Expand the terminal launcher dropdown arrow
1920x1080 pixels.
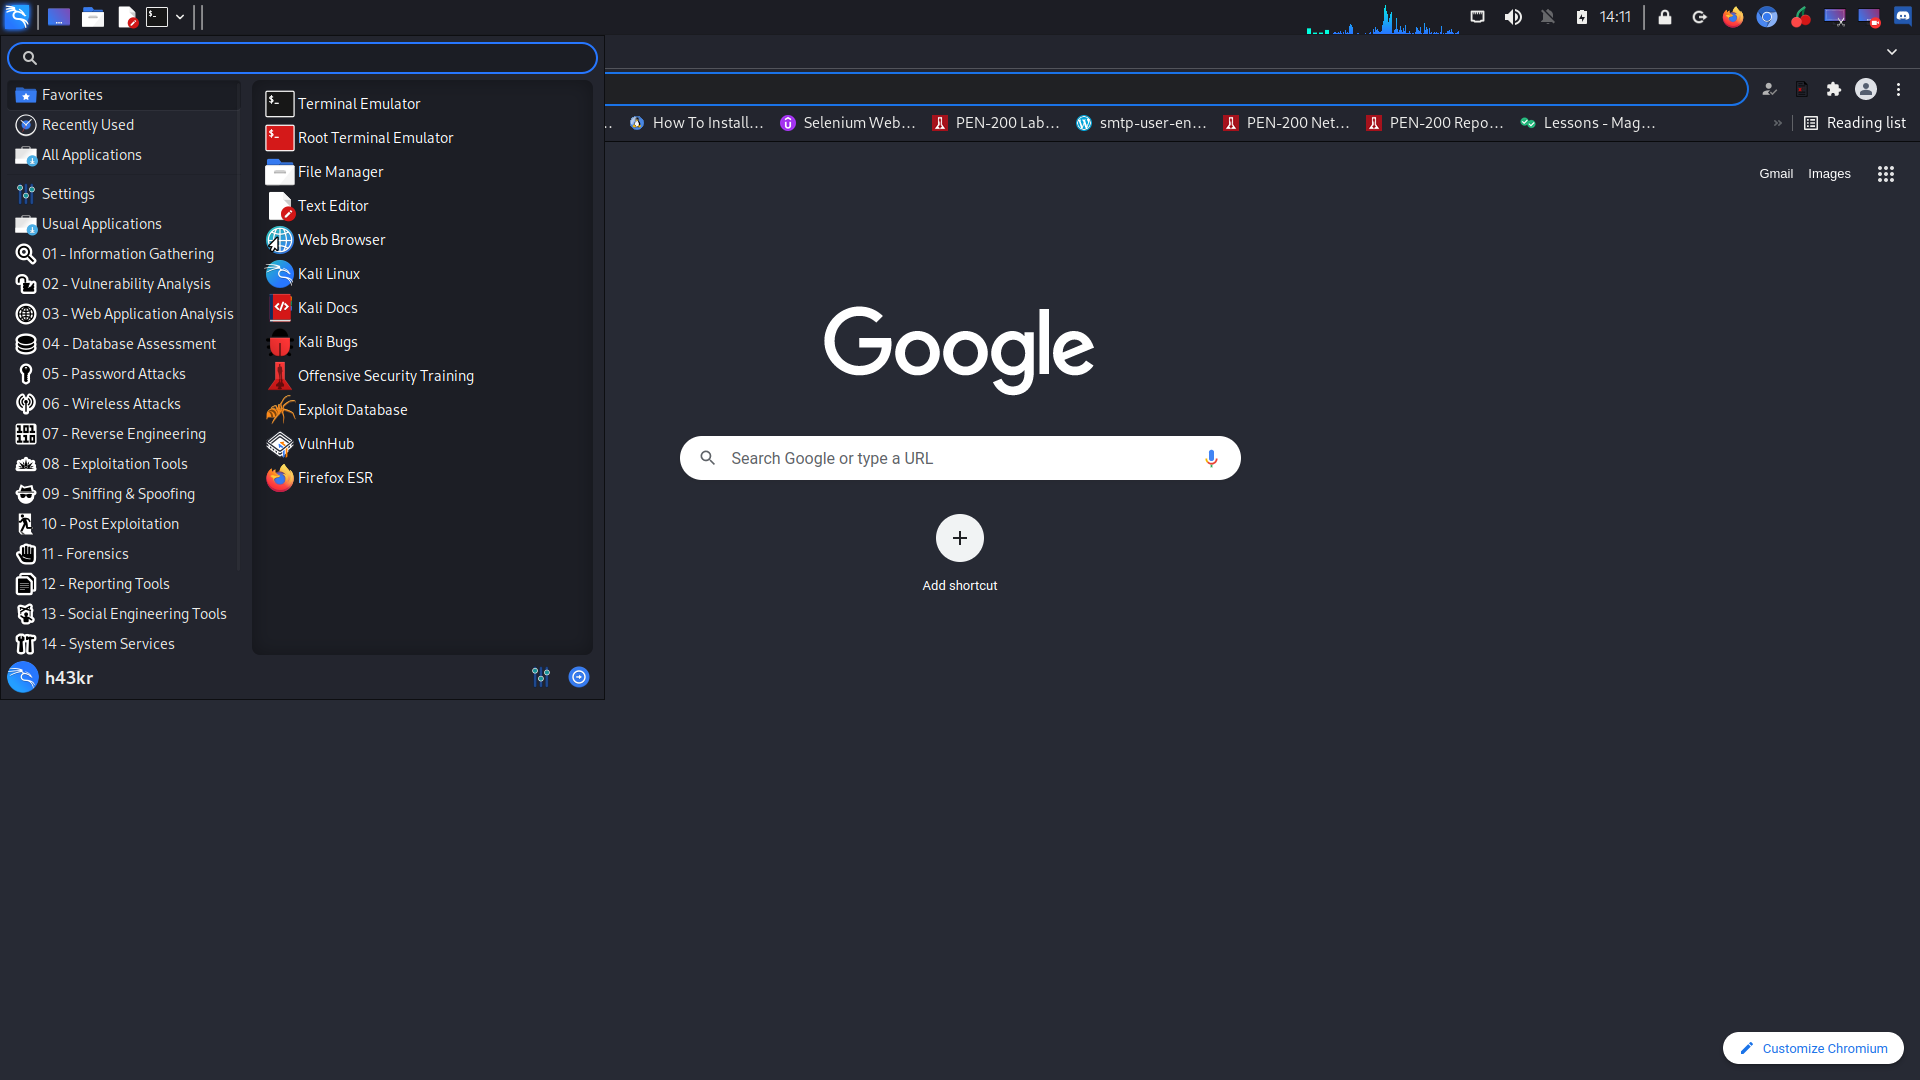click(180, 17)
